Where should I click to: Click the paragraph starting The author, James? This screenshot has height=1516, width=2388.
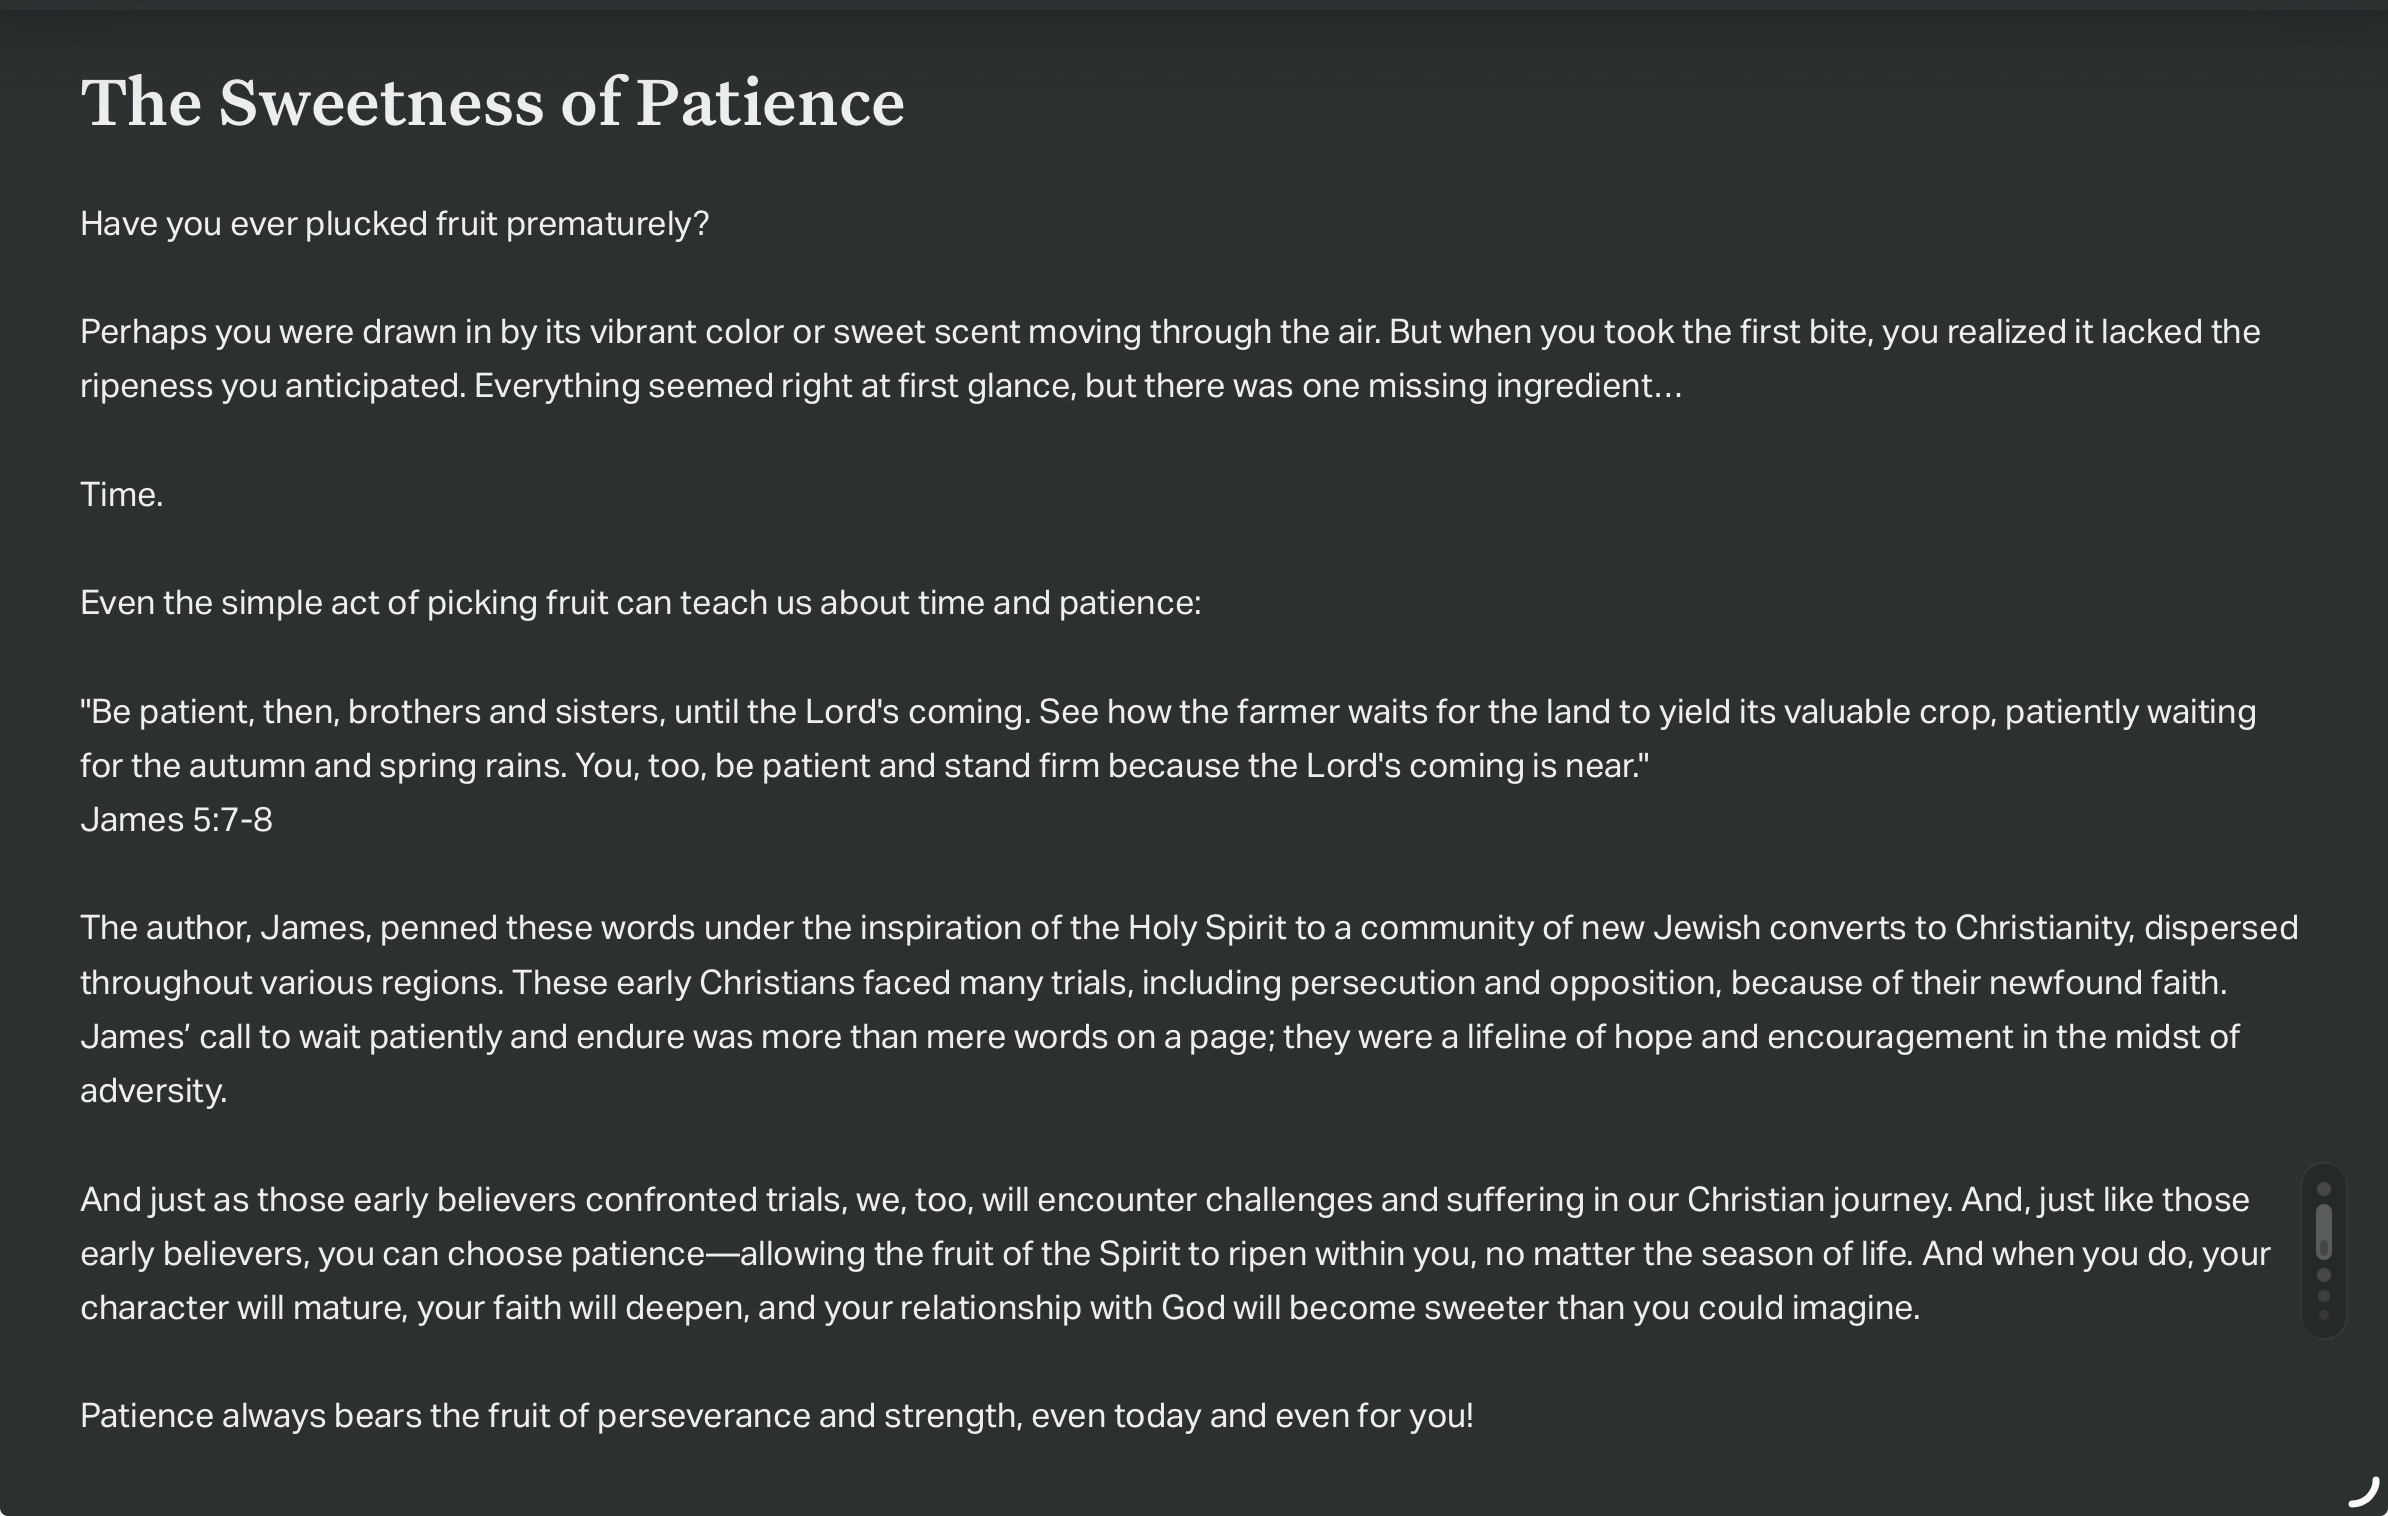click(1189, 1009)
